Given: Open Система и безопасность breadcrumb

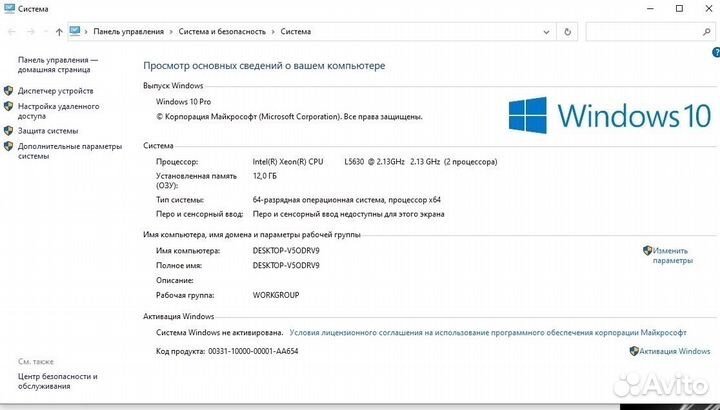Looking at the screenshot, I should (222, 32).
